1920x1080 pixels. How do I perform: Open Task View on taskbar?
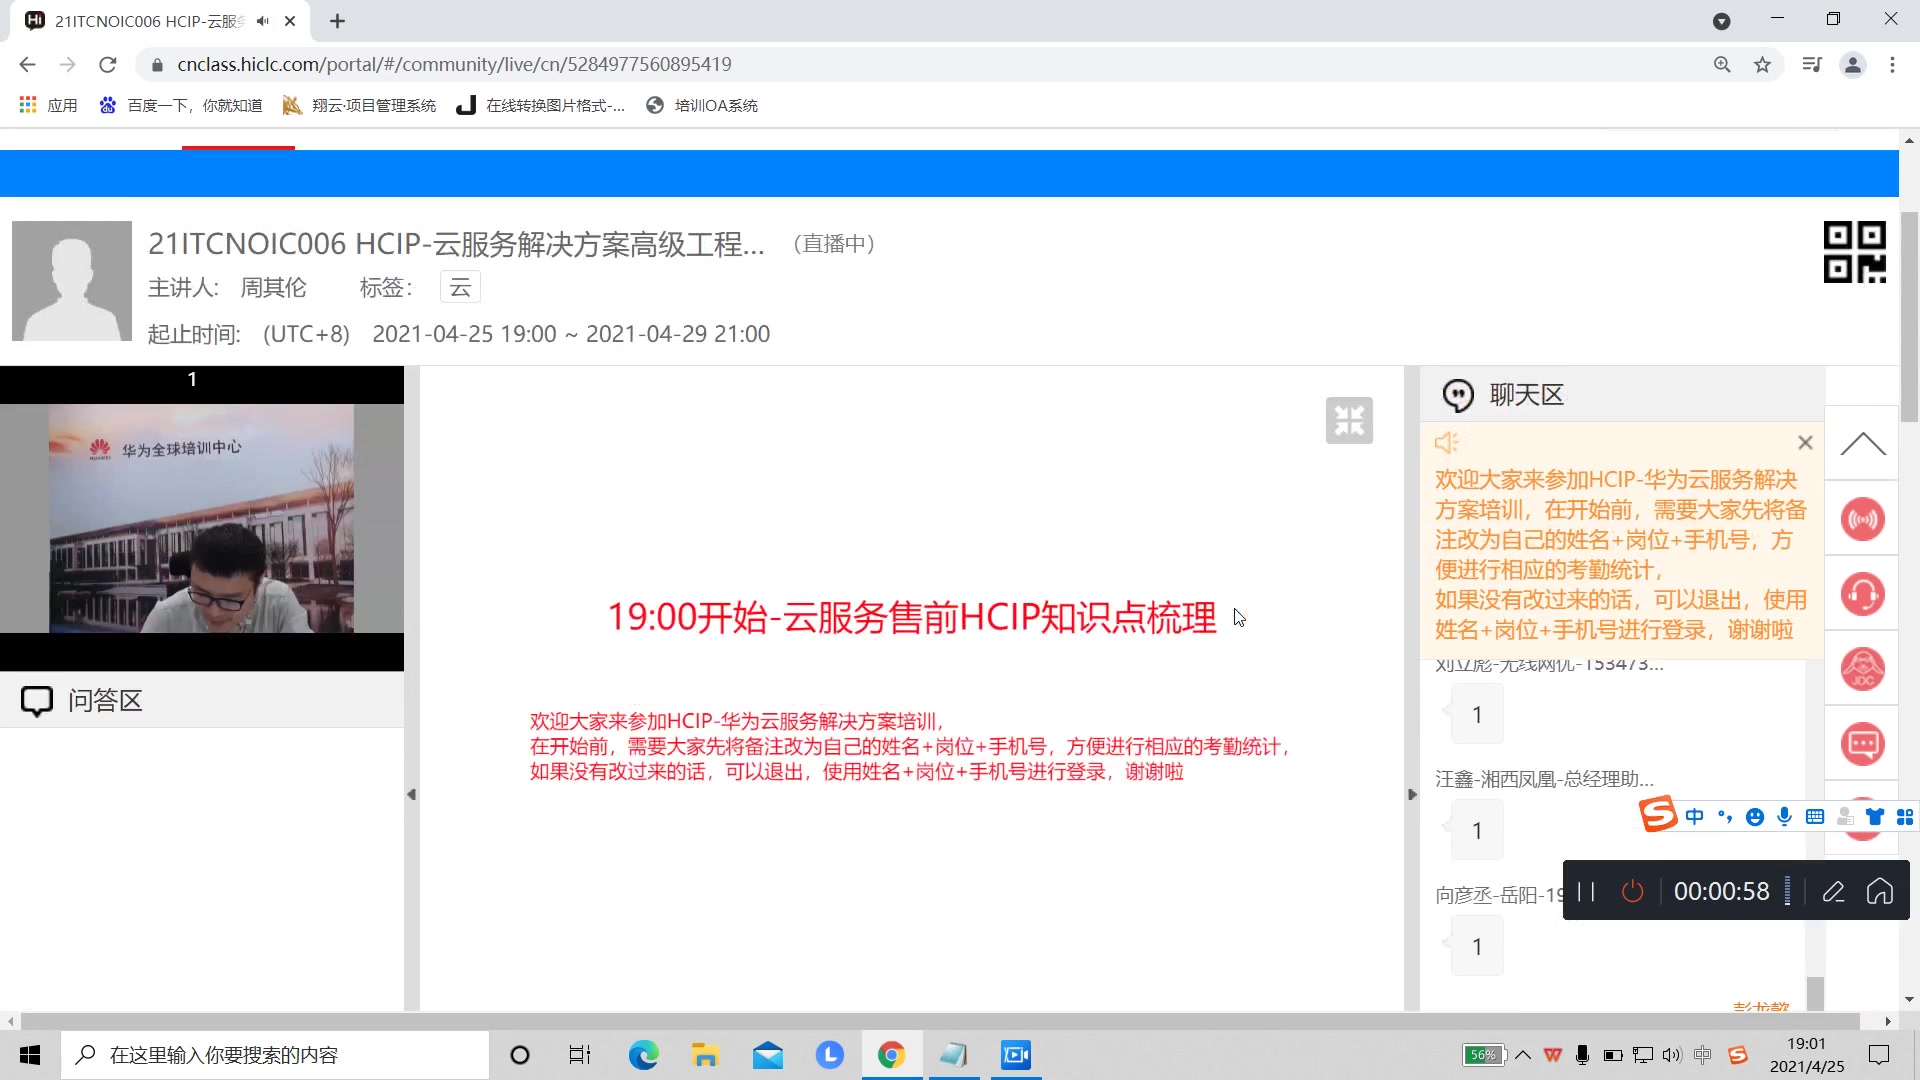click(x=580, y=1055)
